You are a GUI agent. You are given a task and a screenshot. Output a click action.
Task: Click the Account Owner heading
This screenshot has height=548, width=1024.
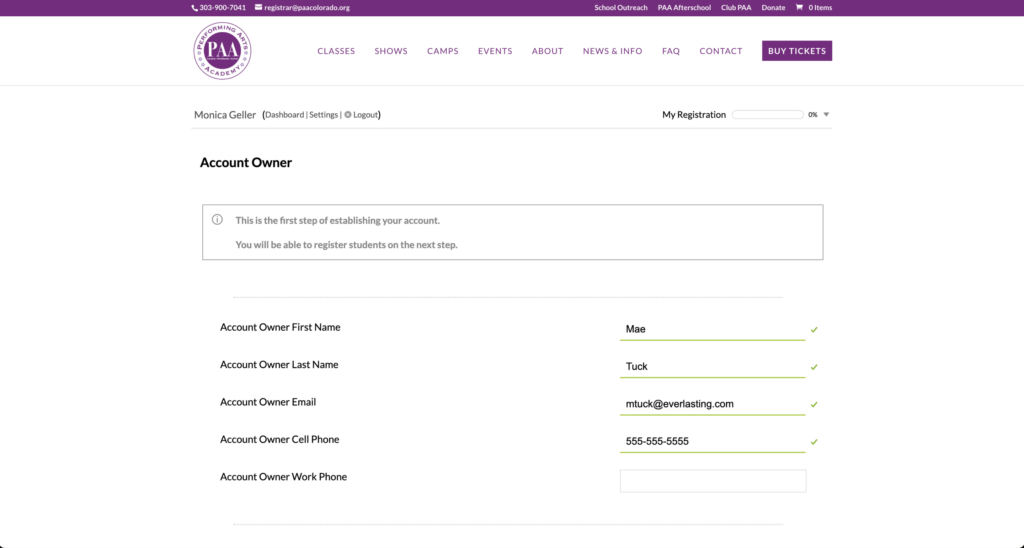pos(246,163)
